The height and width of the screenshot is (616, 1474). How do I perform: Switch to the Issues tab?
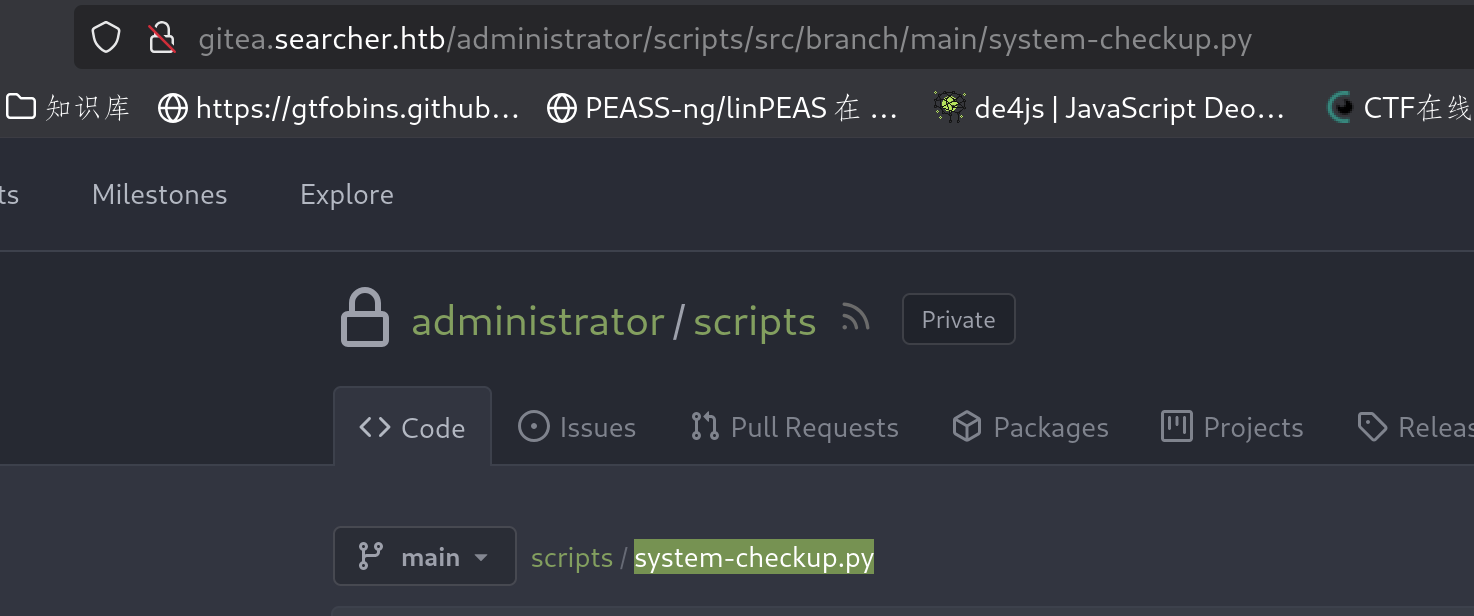[x=577, y=428]
